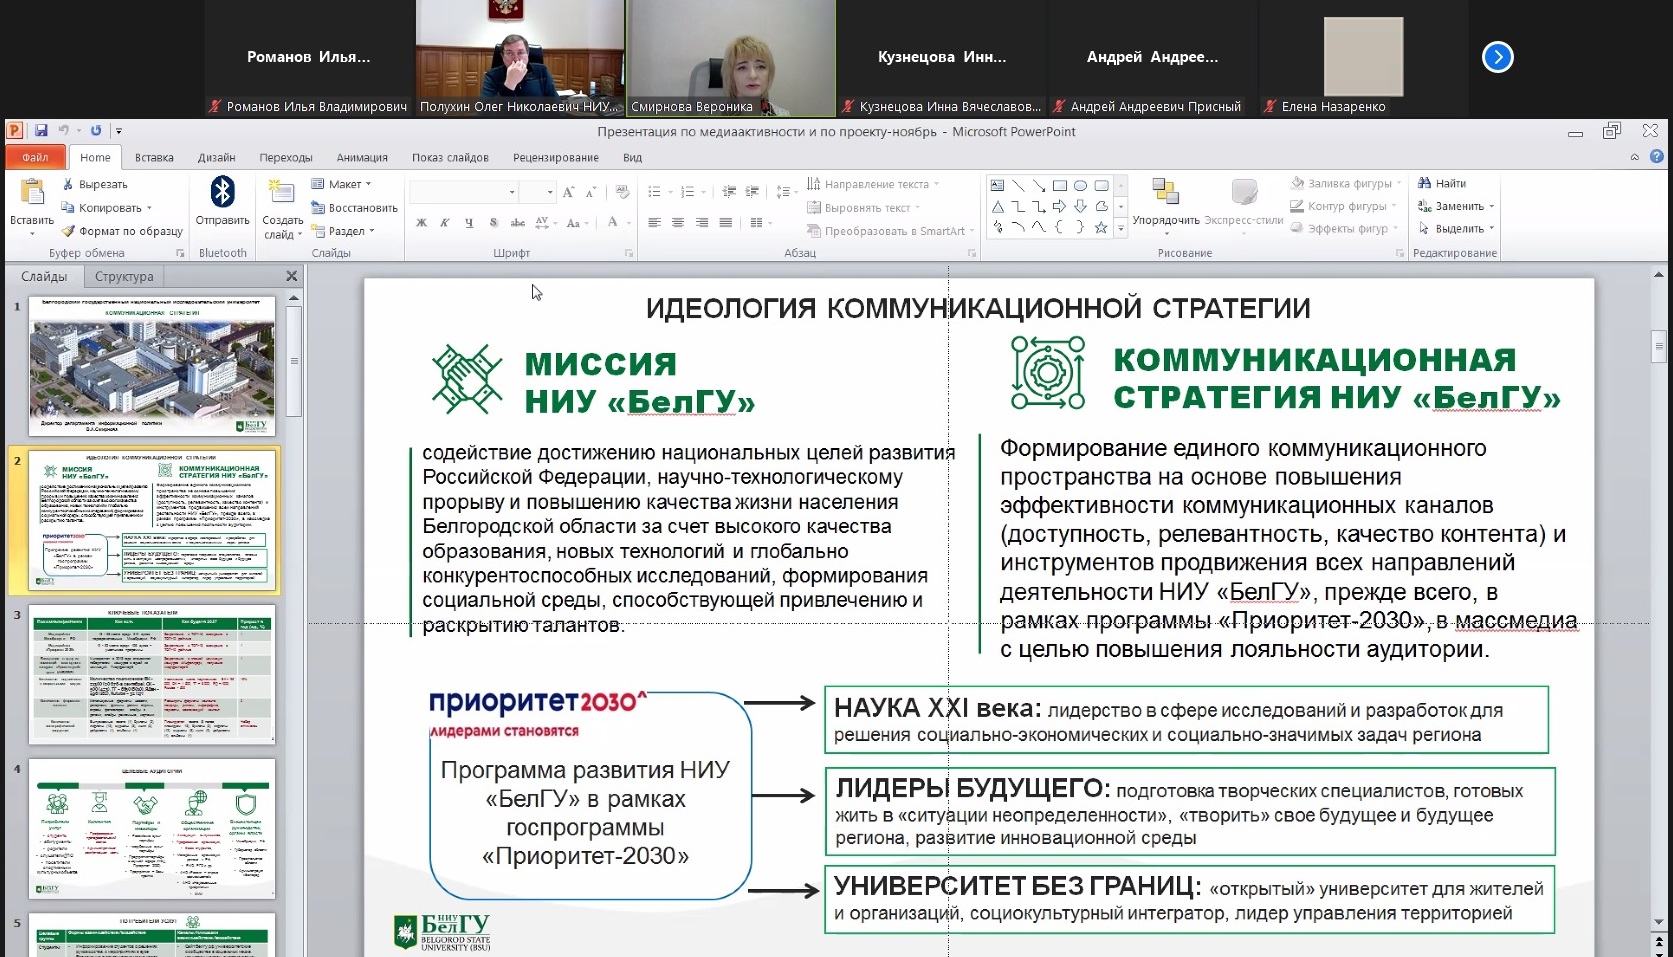Select the star shape in shapes gallery
Image resolution: width=1673 pixels, height=957 pixels.
click(x=1100, y=228)
